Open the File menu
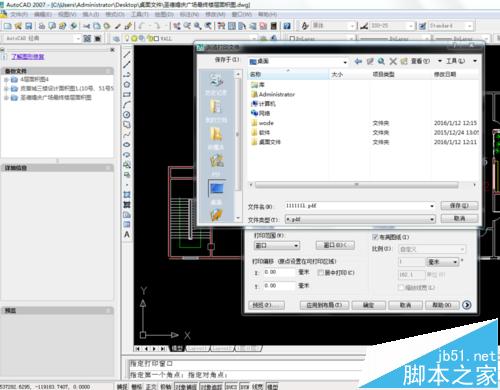Viewport: 500px width, 390px height. coord(19,14)
